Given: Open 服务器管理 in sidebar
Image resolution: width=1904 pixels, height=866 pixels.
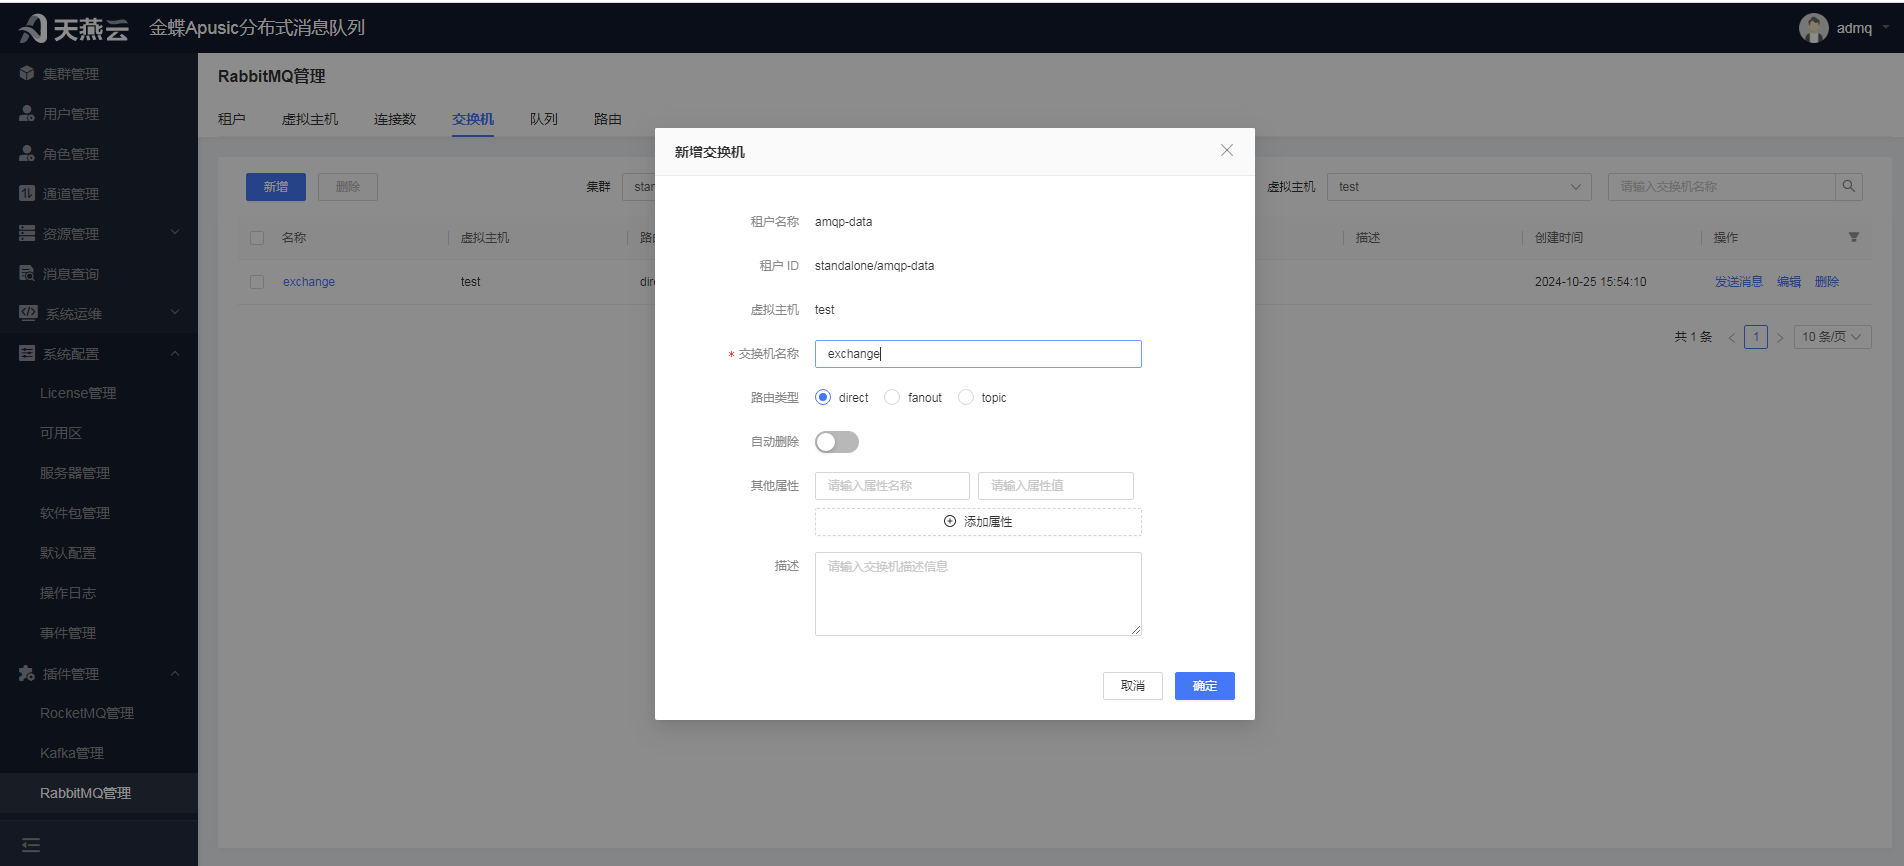Looking at the screenshot, I should 75,473.
